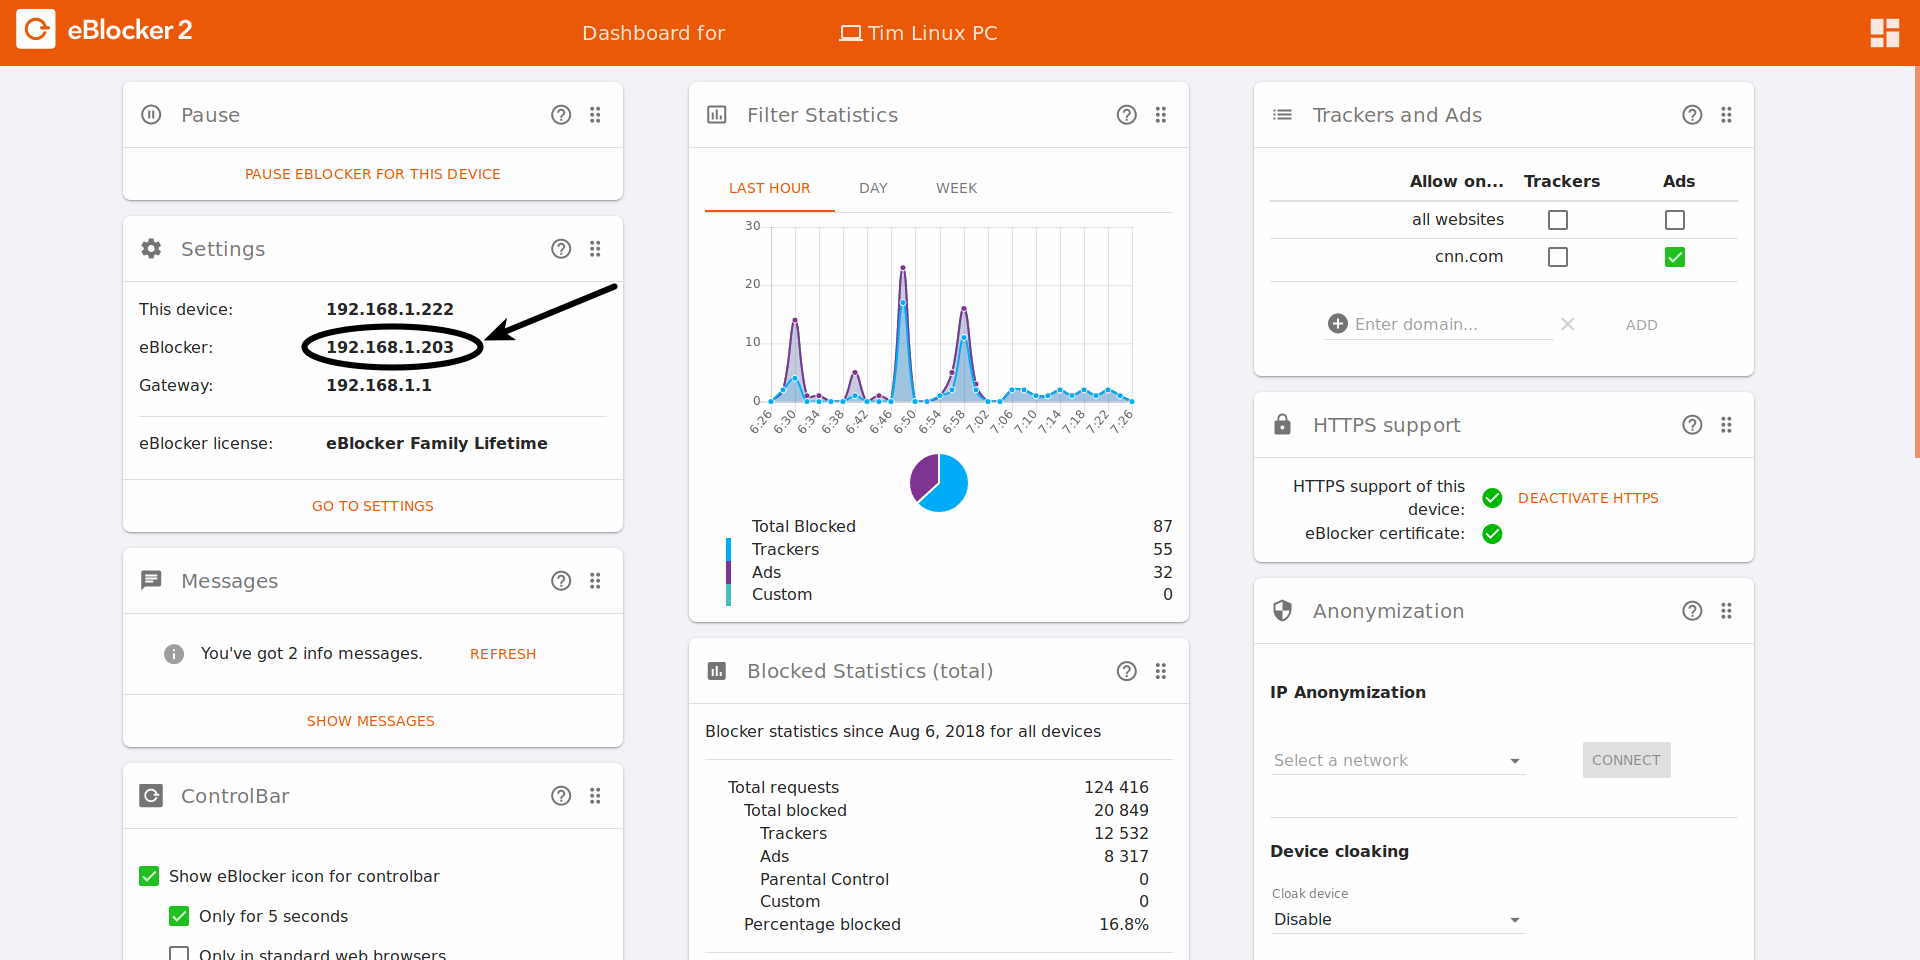This screenshot has height=960, width=1920.
Task: Open the dashboard layout grid icon
Action: click(x=1885, y=32)
